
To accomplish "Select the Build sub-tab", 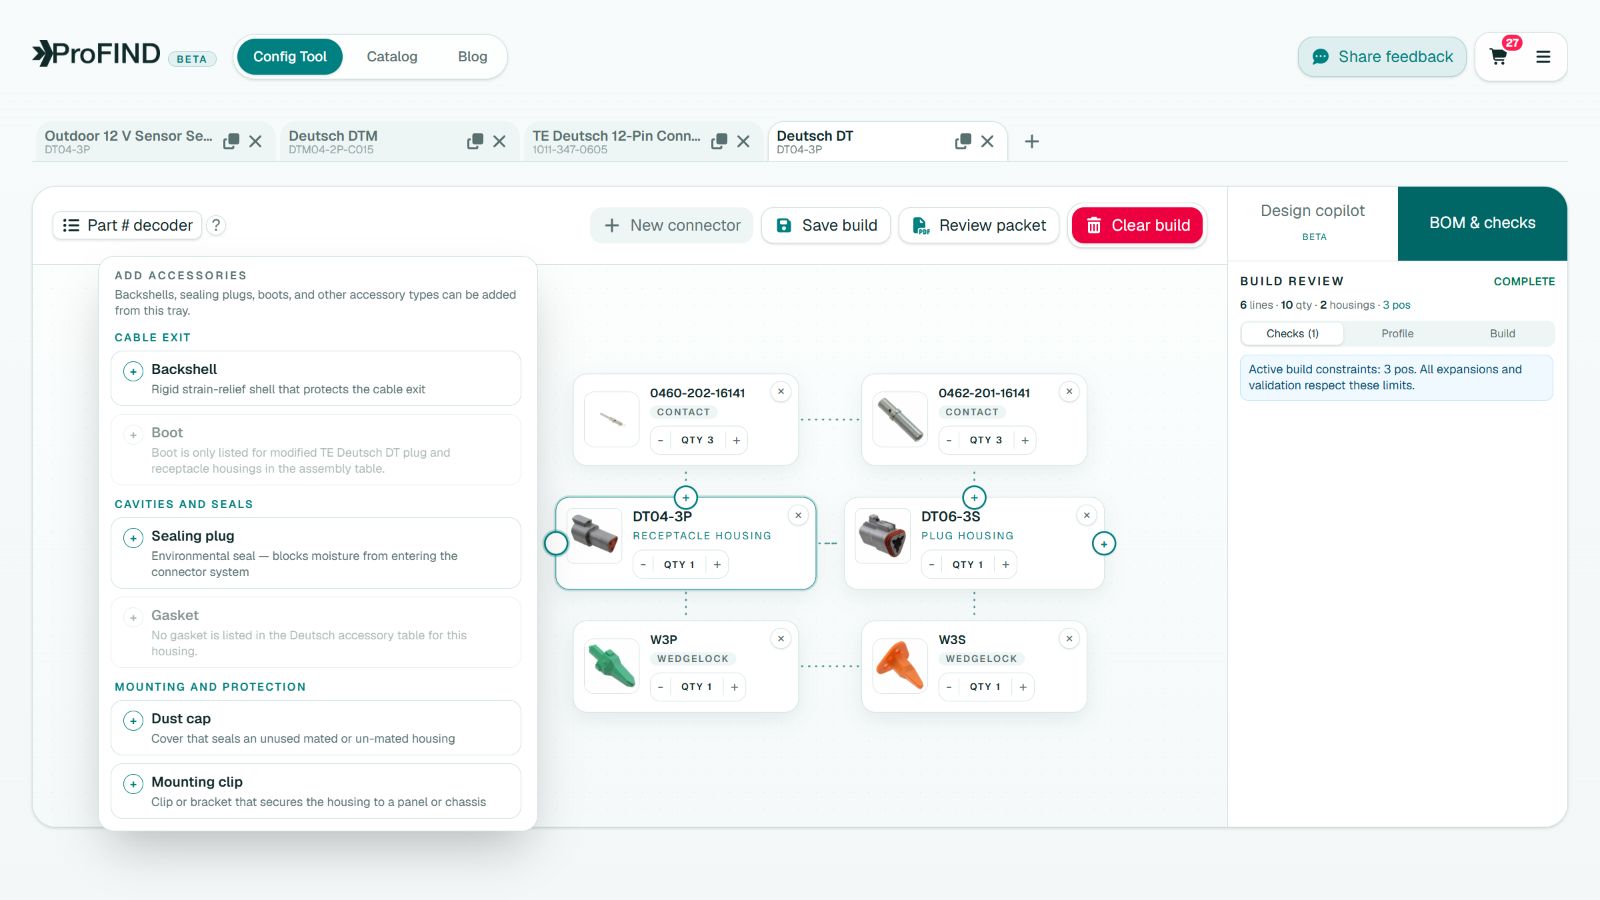I will (1502, 334).
